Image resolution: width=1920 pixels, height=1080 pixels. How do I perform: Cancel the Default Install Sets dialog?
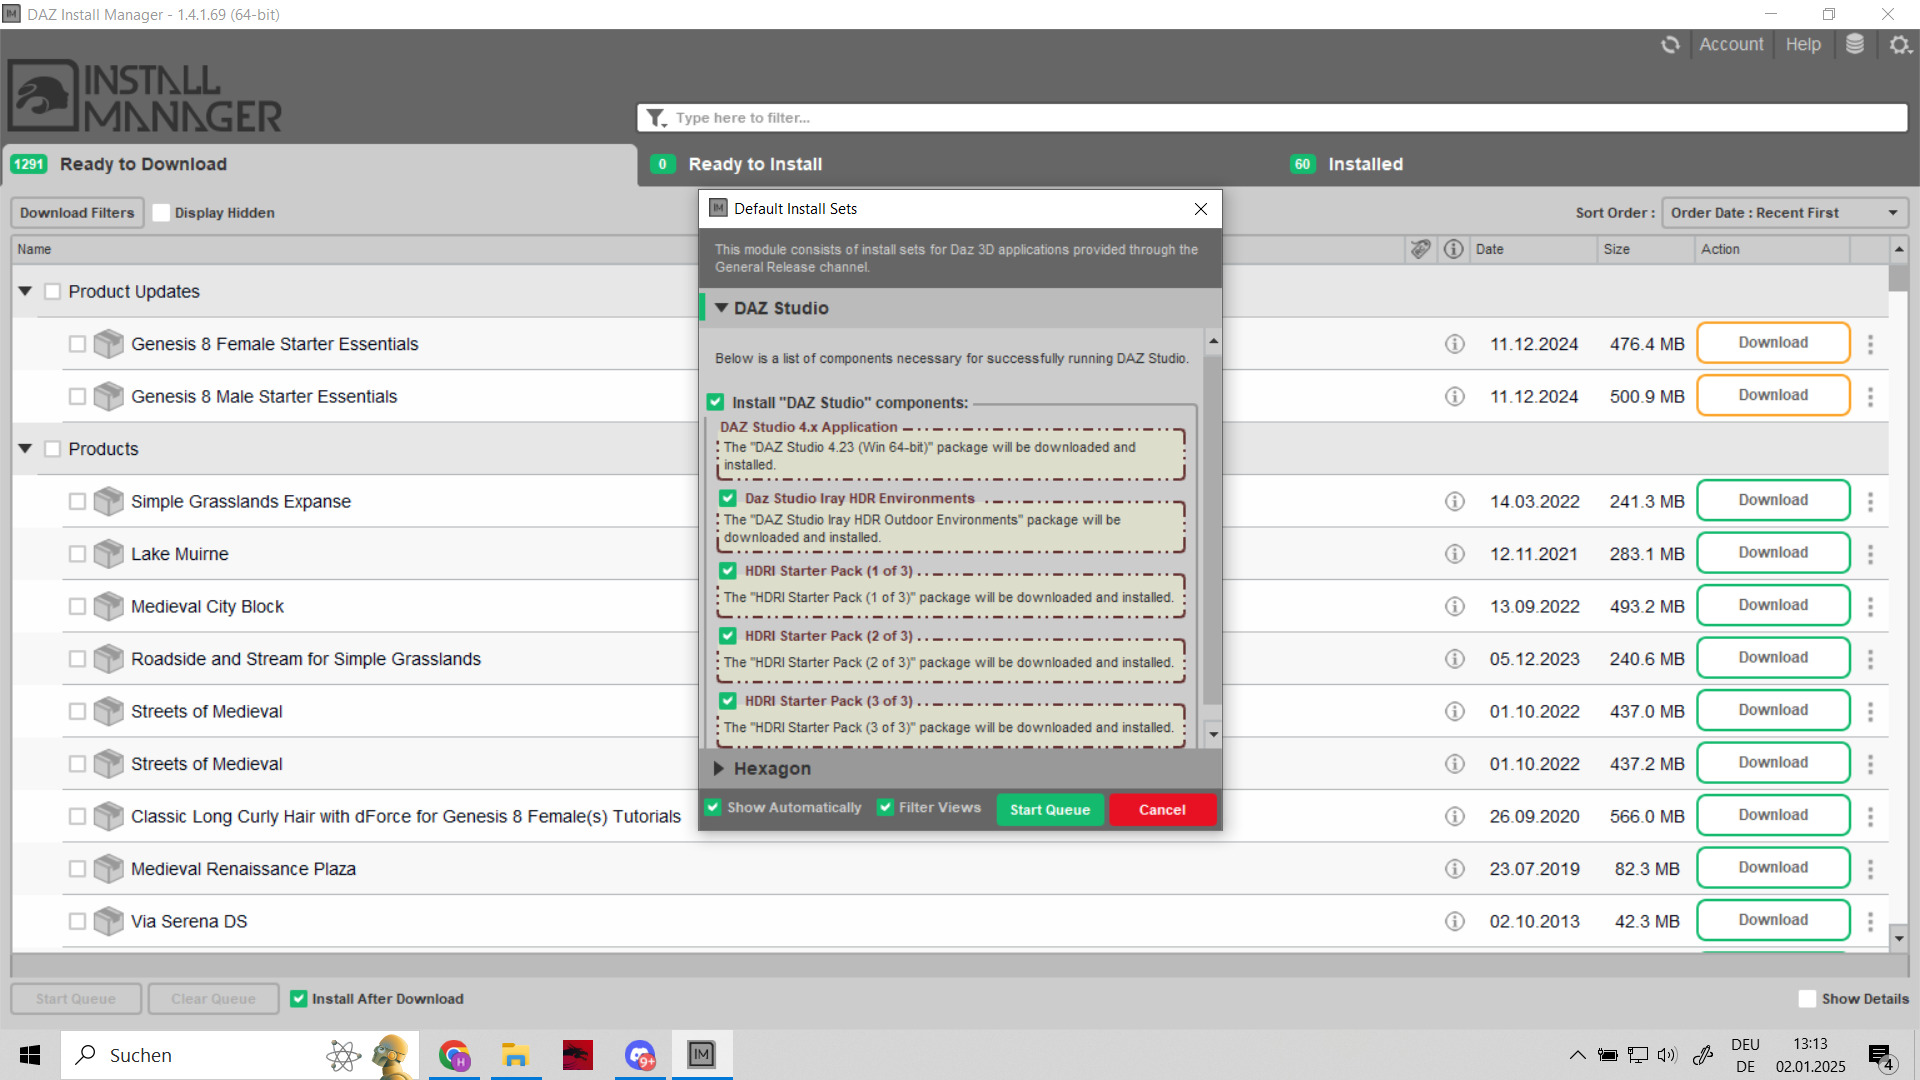1162,809
